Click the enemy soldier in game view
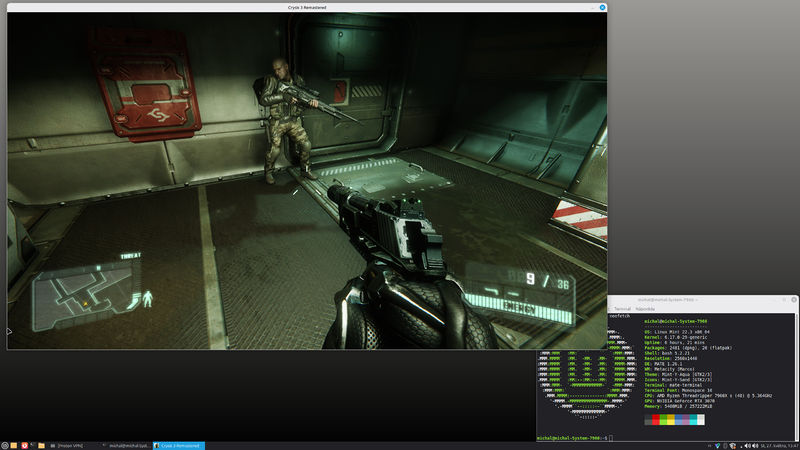Screen dimensions: 800x450 point(287,120)
